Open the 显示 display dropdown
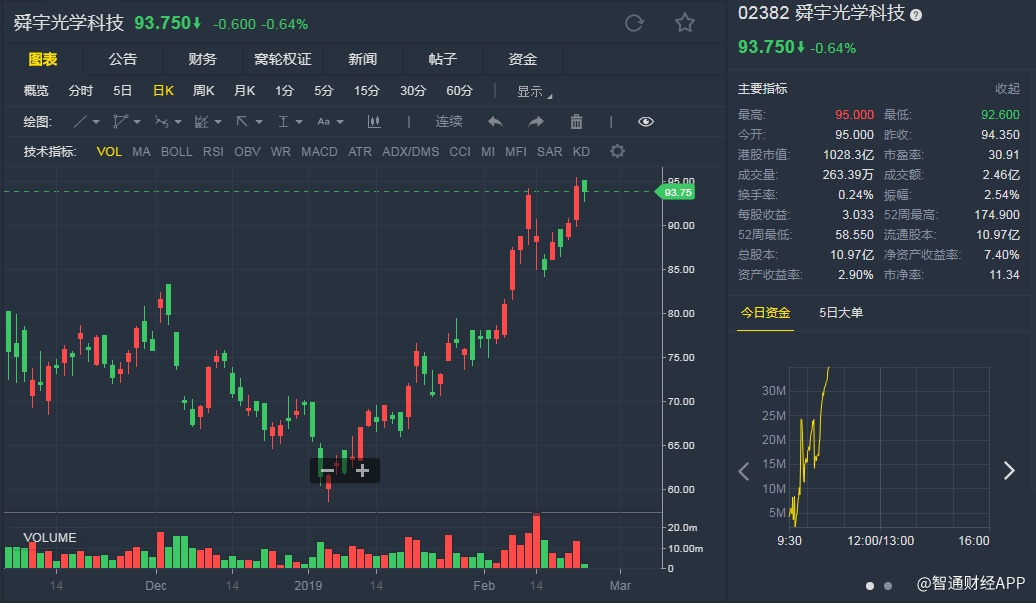 click(x=534, y=91)
